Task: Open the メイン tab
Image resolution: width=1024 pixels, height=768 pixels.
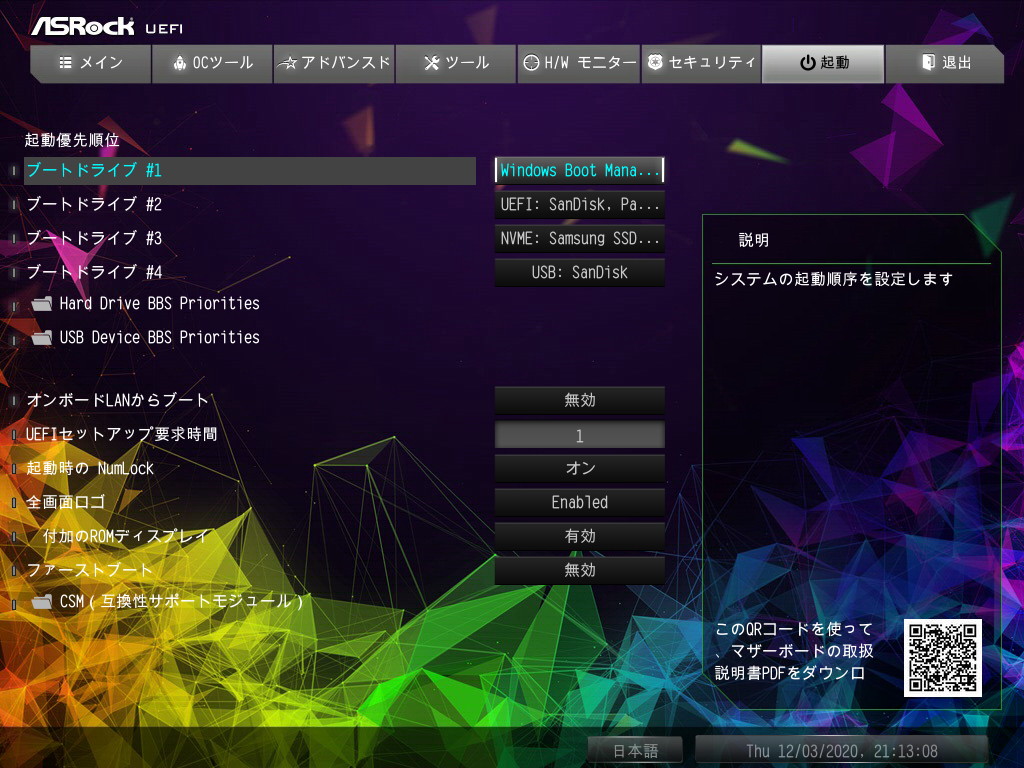Action: click(x=90, y=63)
